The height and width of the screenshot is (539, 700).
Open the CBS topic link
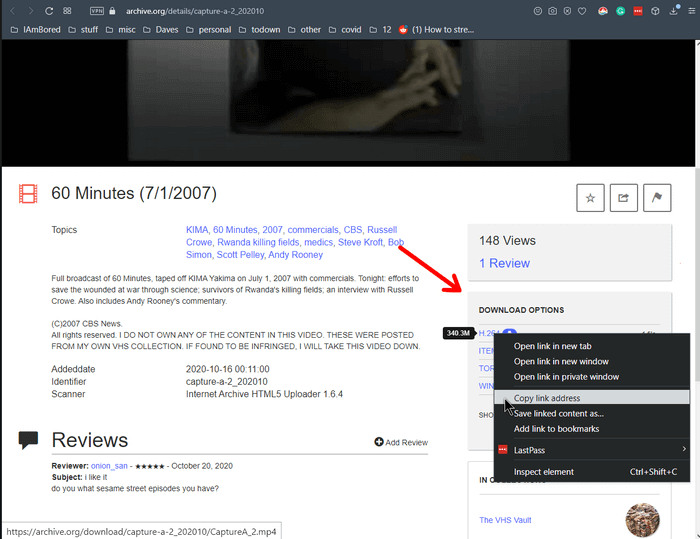(x=353, y=230)
